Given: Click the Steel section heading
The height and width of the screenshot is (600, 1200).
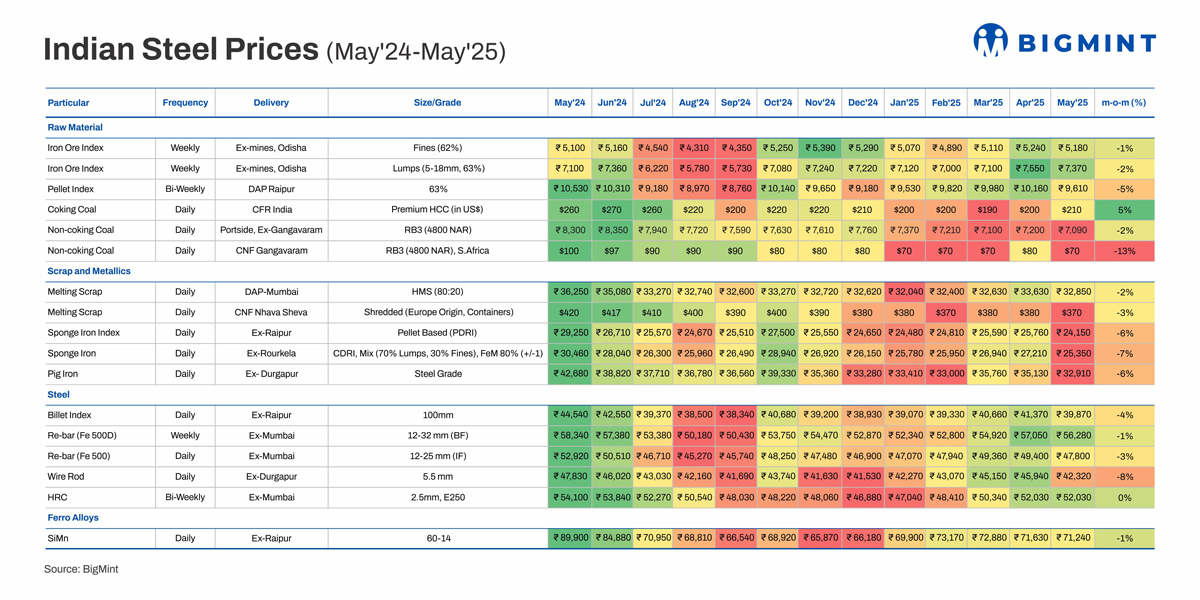Looking at the screenshot, I should [x=58, y=395].
